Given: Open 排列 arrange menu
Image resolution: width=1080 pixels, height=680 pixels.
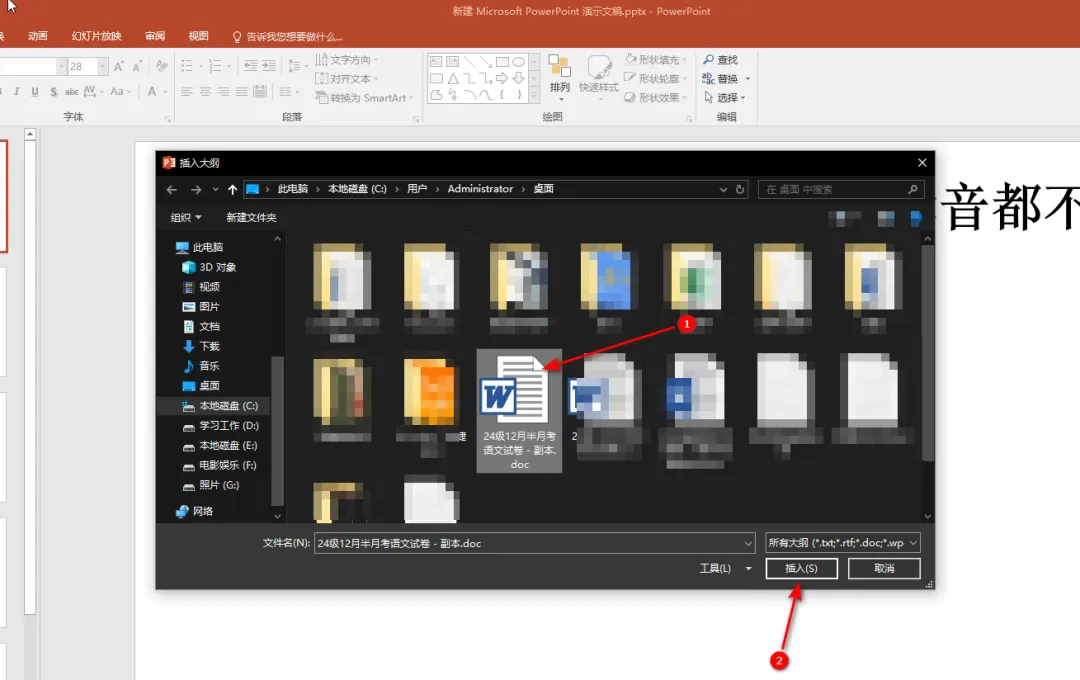Looking at the screenshot, I should click(560, 78).
